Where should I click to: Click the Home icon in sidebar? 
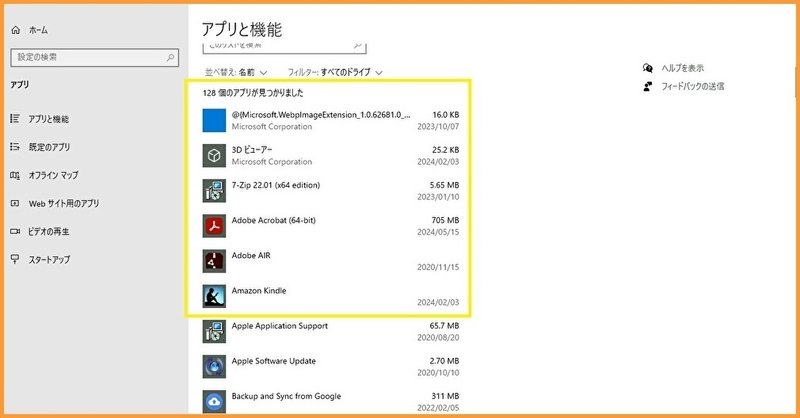[16, 30]
